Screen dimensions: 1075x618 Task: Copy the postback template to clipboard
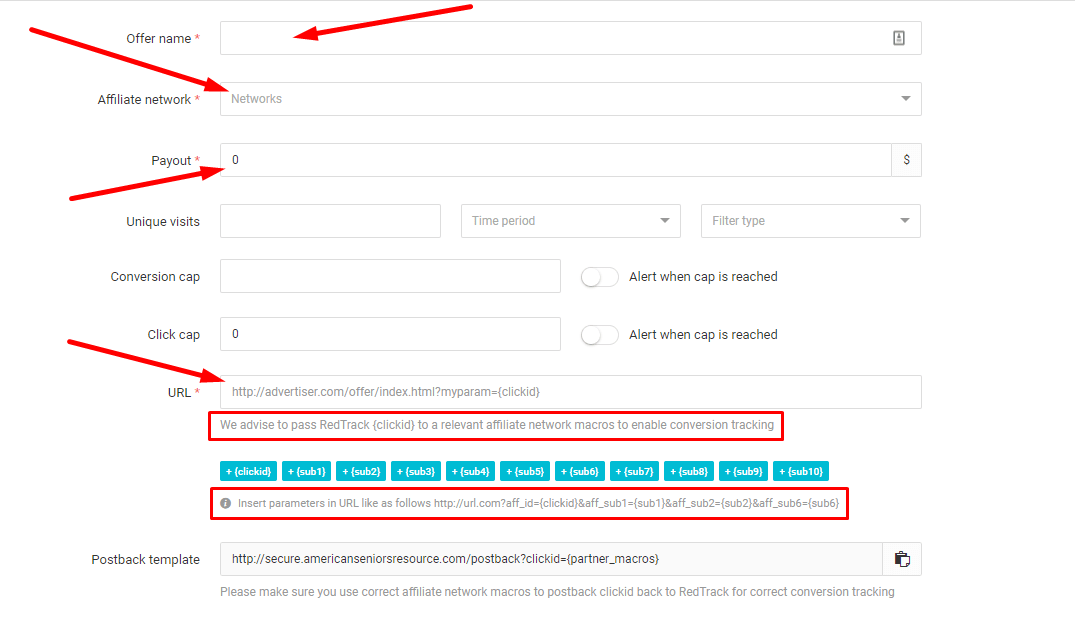[x=901, y=559]
